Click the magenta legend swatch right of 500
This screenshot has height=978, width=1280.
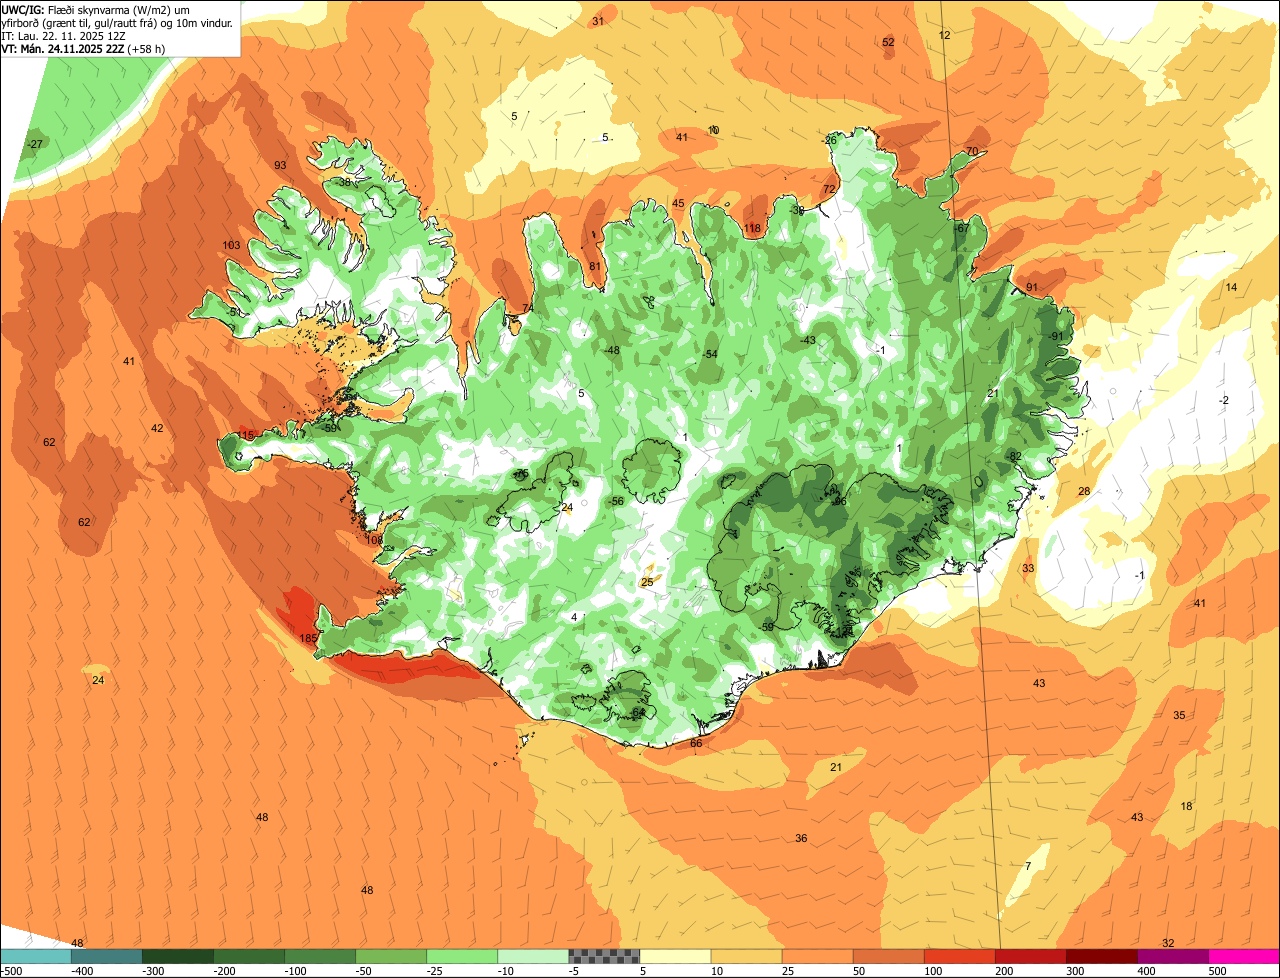1245,956
